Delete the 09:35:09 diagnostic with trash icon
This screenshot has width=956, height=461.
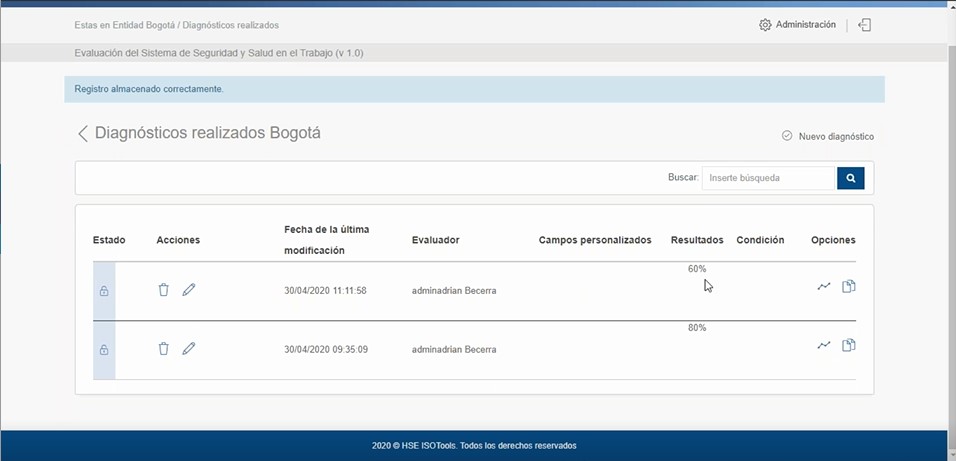pos(164,349)
